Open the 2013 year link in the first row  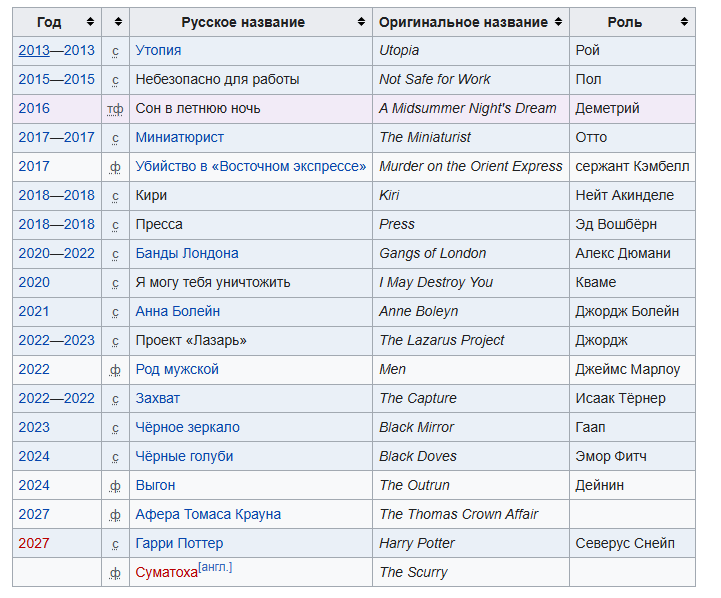coord(34,50)
